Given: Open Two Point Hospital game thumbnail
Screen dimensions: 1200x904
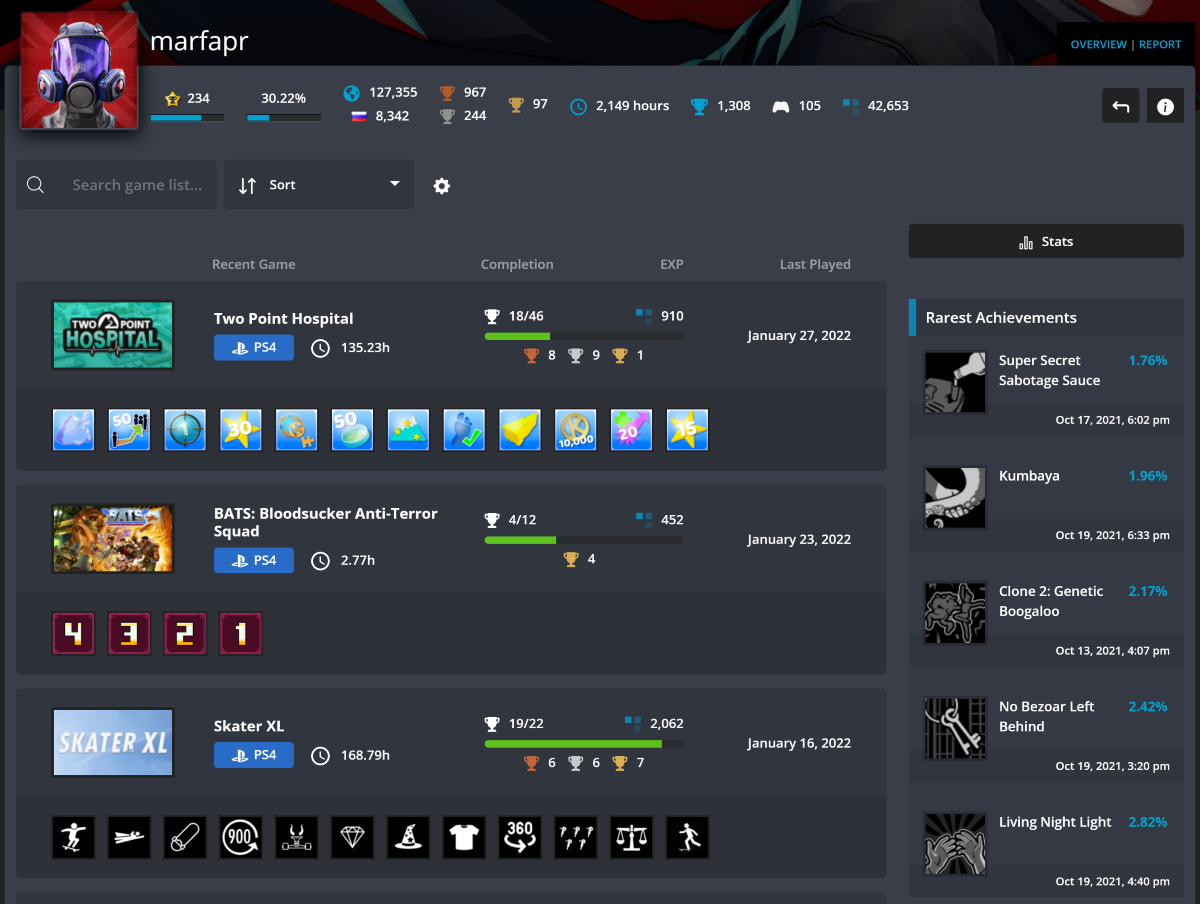Looking at the screenshot, I should [x=113, y=336].
